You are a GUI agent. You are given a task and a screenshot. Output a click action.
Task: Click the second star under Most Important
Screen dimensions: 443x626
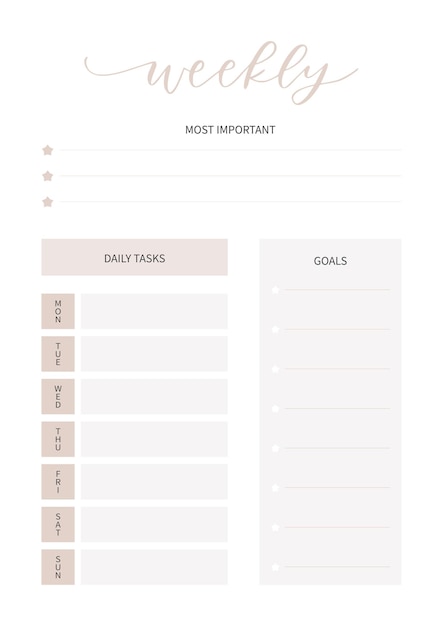point(48,176)
